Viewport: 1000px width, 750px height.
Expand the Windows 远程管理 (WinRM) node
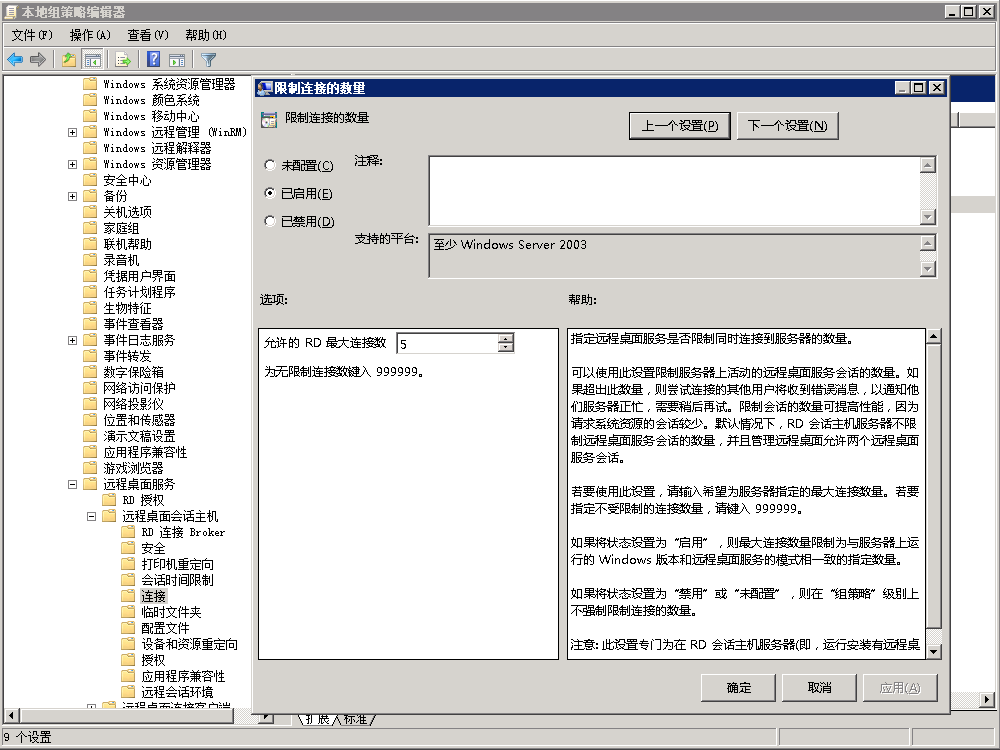tap(73, 132)
